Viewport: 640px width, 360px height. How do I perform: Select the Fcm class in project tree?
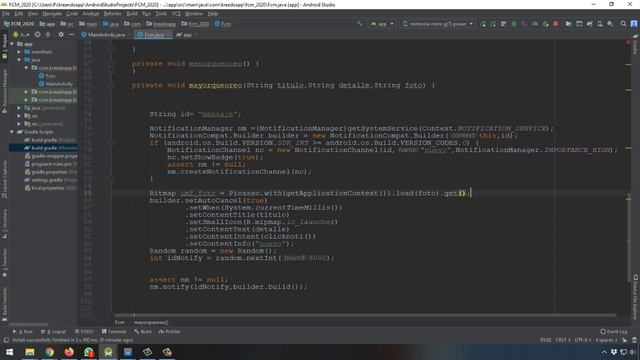pyautogui.click(x=47, y=76)
